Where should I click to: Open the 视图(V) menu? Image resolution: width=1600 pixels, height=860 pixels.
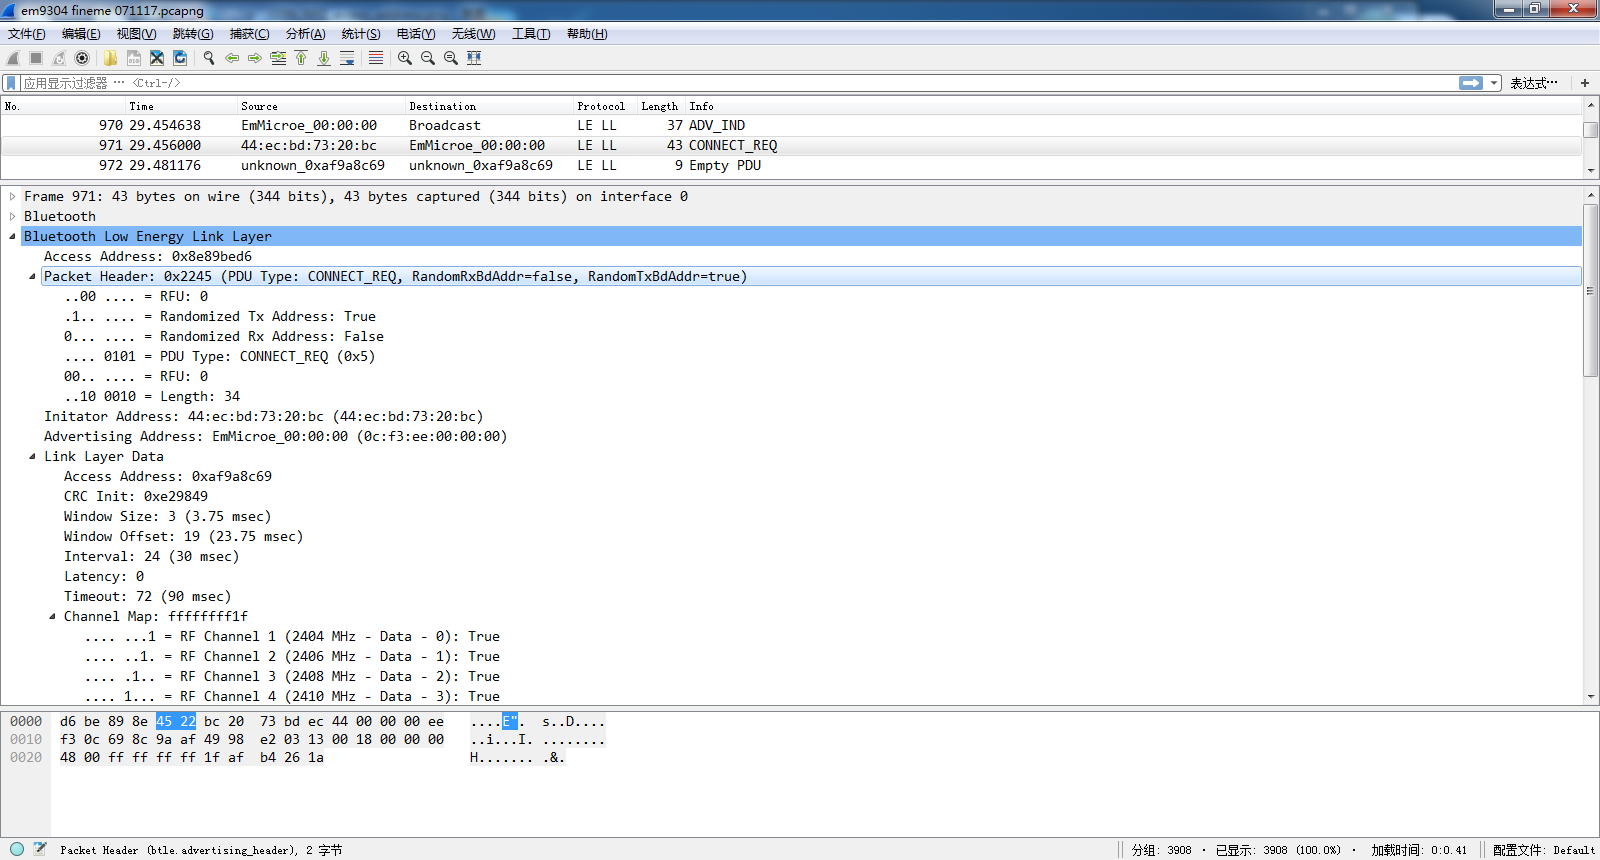click(x=136, y=34)
